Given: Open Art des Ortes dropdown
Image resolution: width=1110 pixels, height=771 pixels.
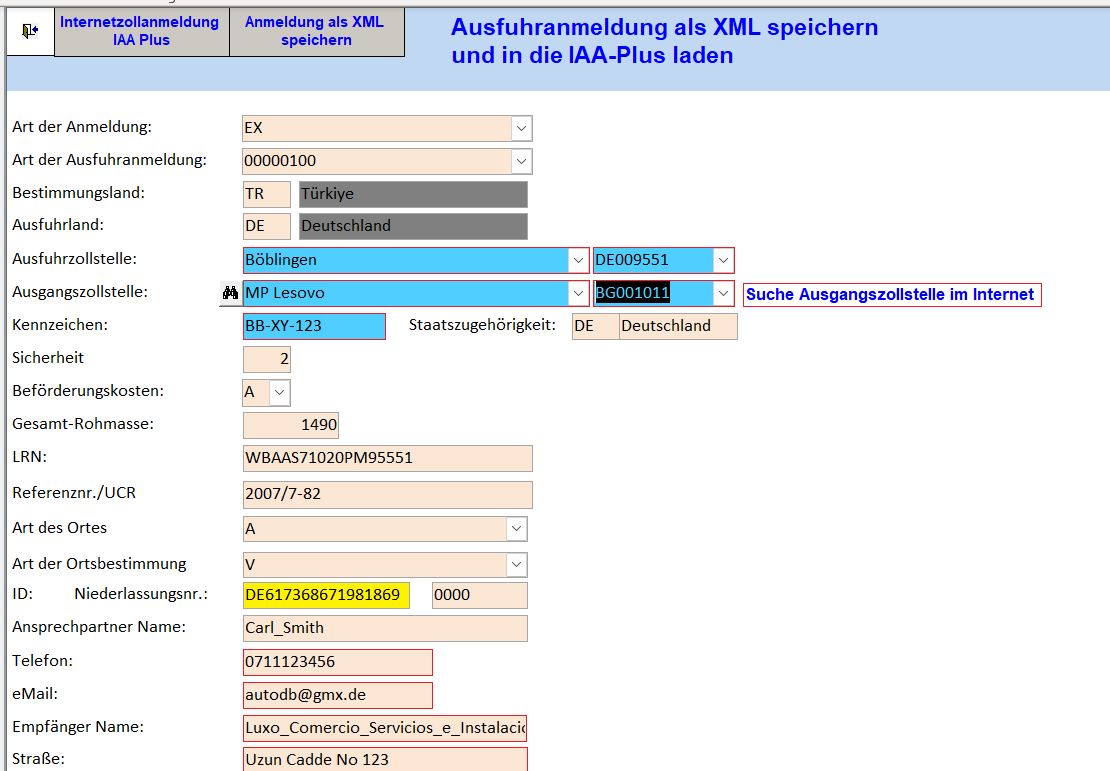Looking at the screenshot, I should click(x=516, y=529).
